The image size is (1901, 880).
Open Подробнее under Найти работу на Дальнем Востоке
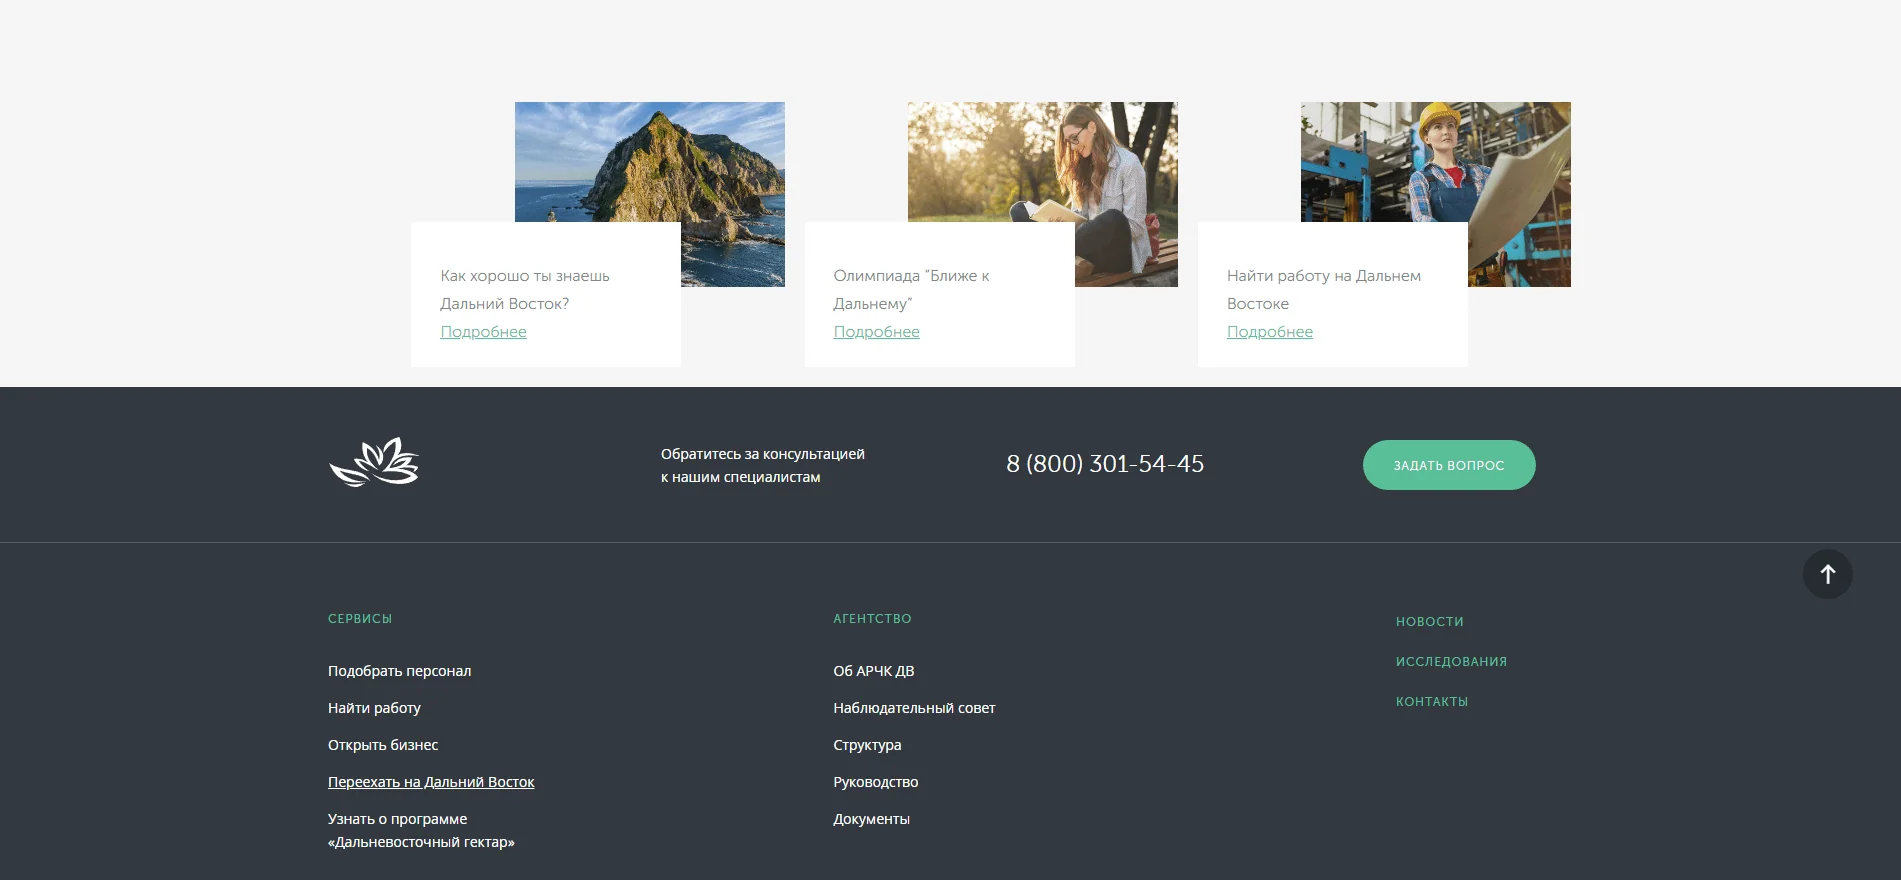tap(1269, 332)
